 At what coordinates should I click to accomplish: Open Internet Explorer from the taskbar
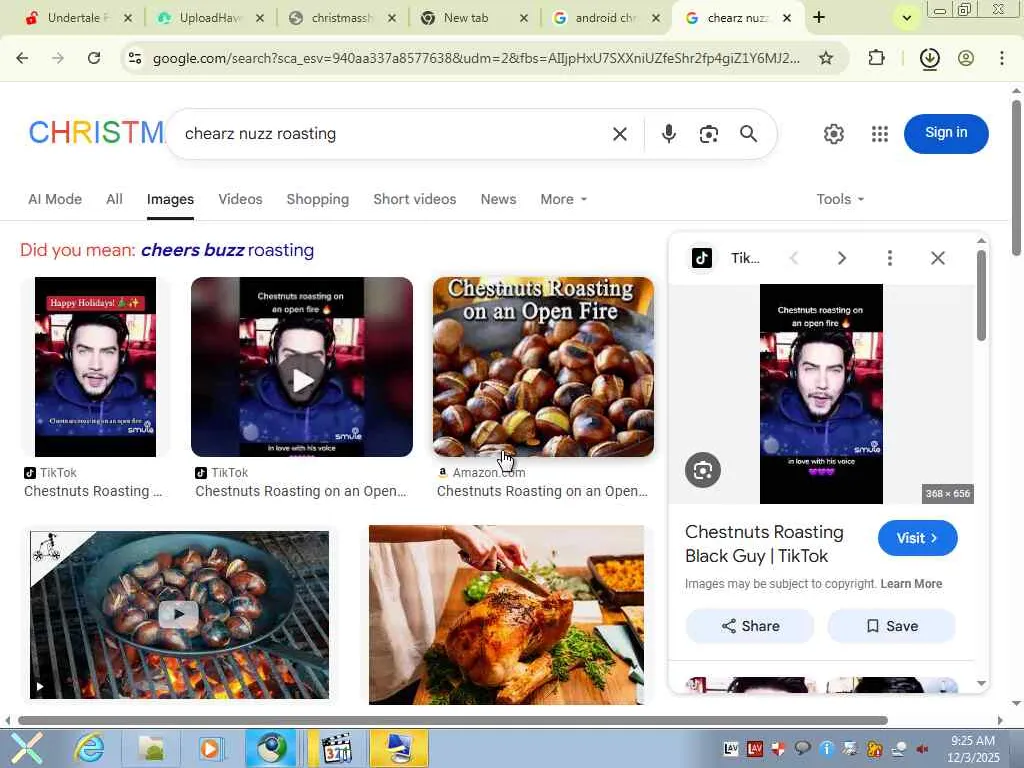[89, 748]
